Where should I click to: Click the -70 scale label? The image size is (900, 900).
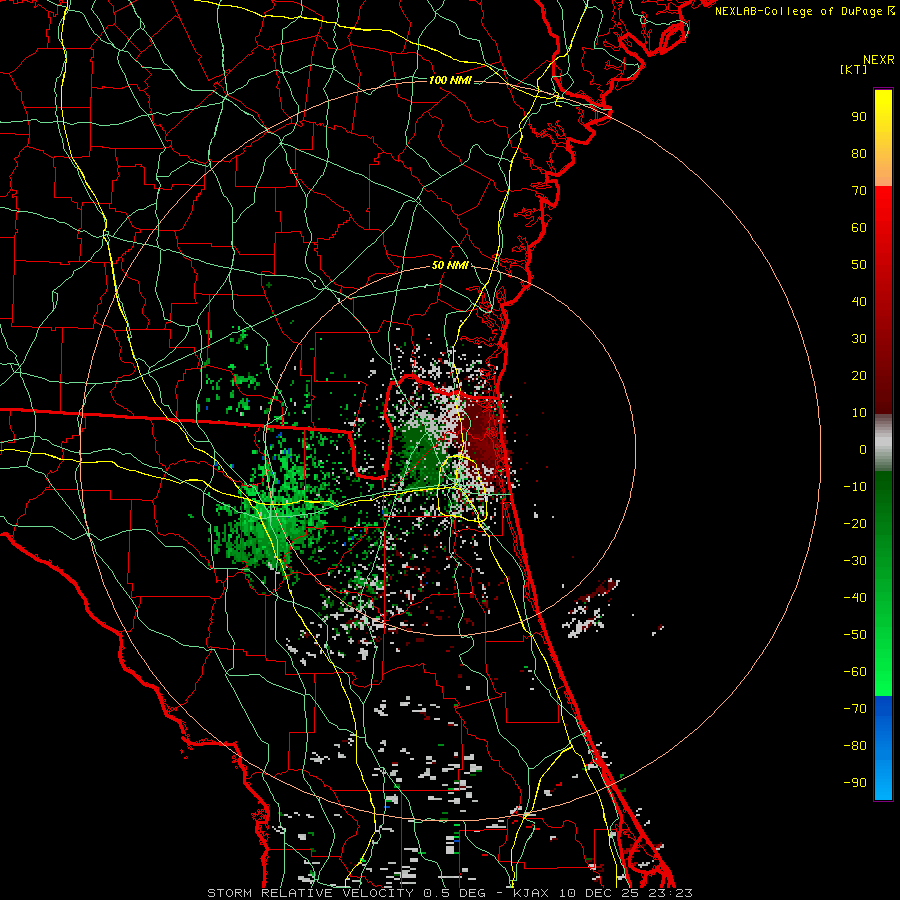[x=855, y=709]
